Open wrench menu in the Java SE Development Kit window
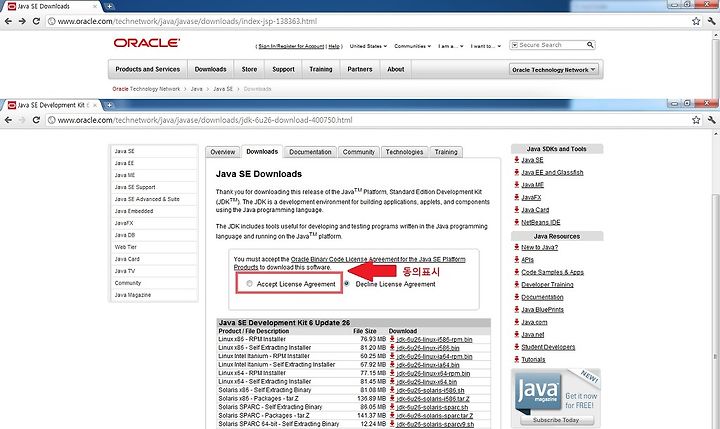 pyautogui.click(x=711, y=120)
